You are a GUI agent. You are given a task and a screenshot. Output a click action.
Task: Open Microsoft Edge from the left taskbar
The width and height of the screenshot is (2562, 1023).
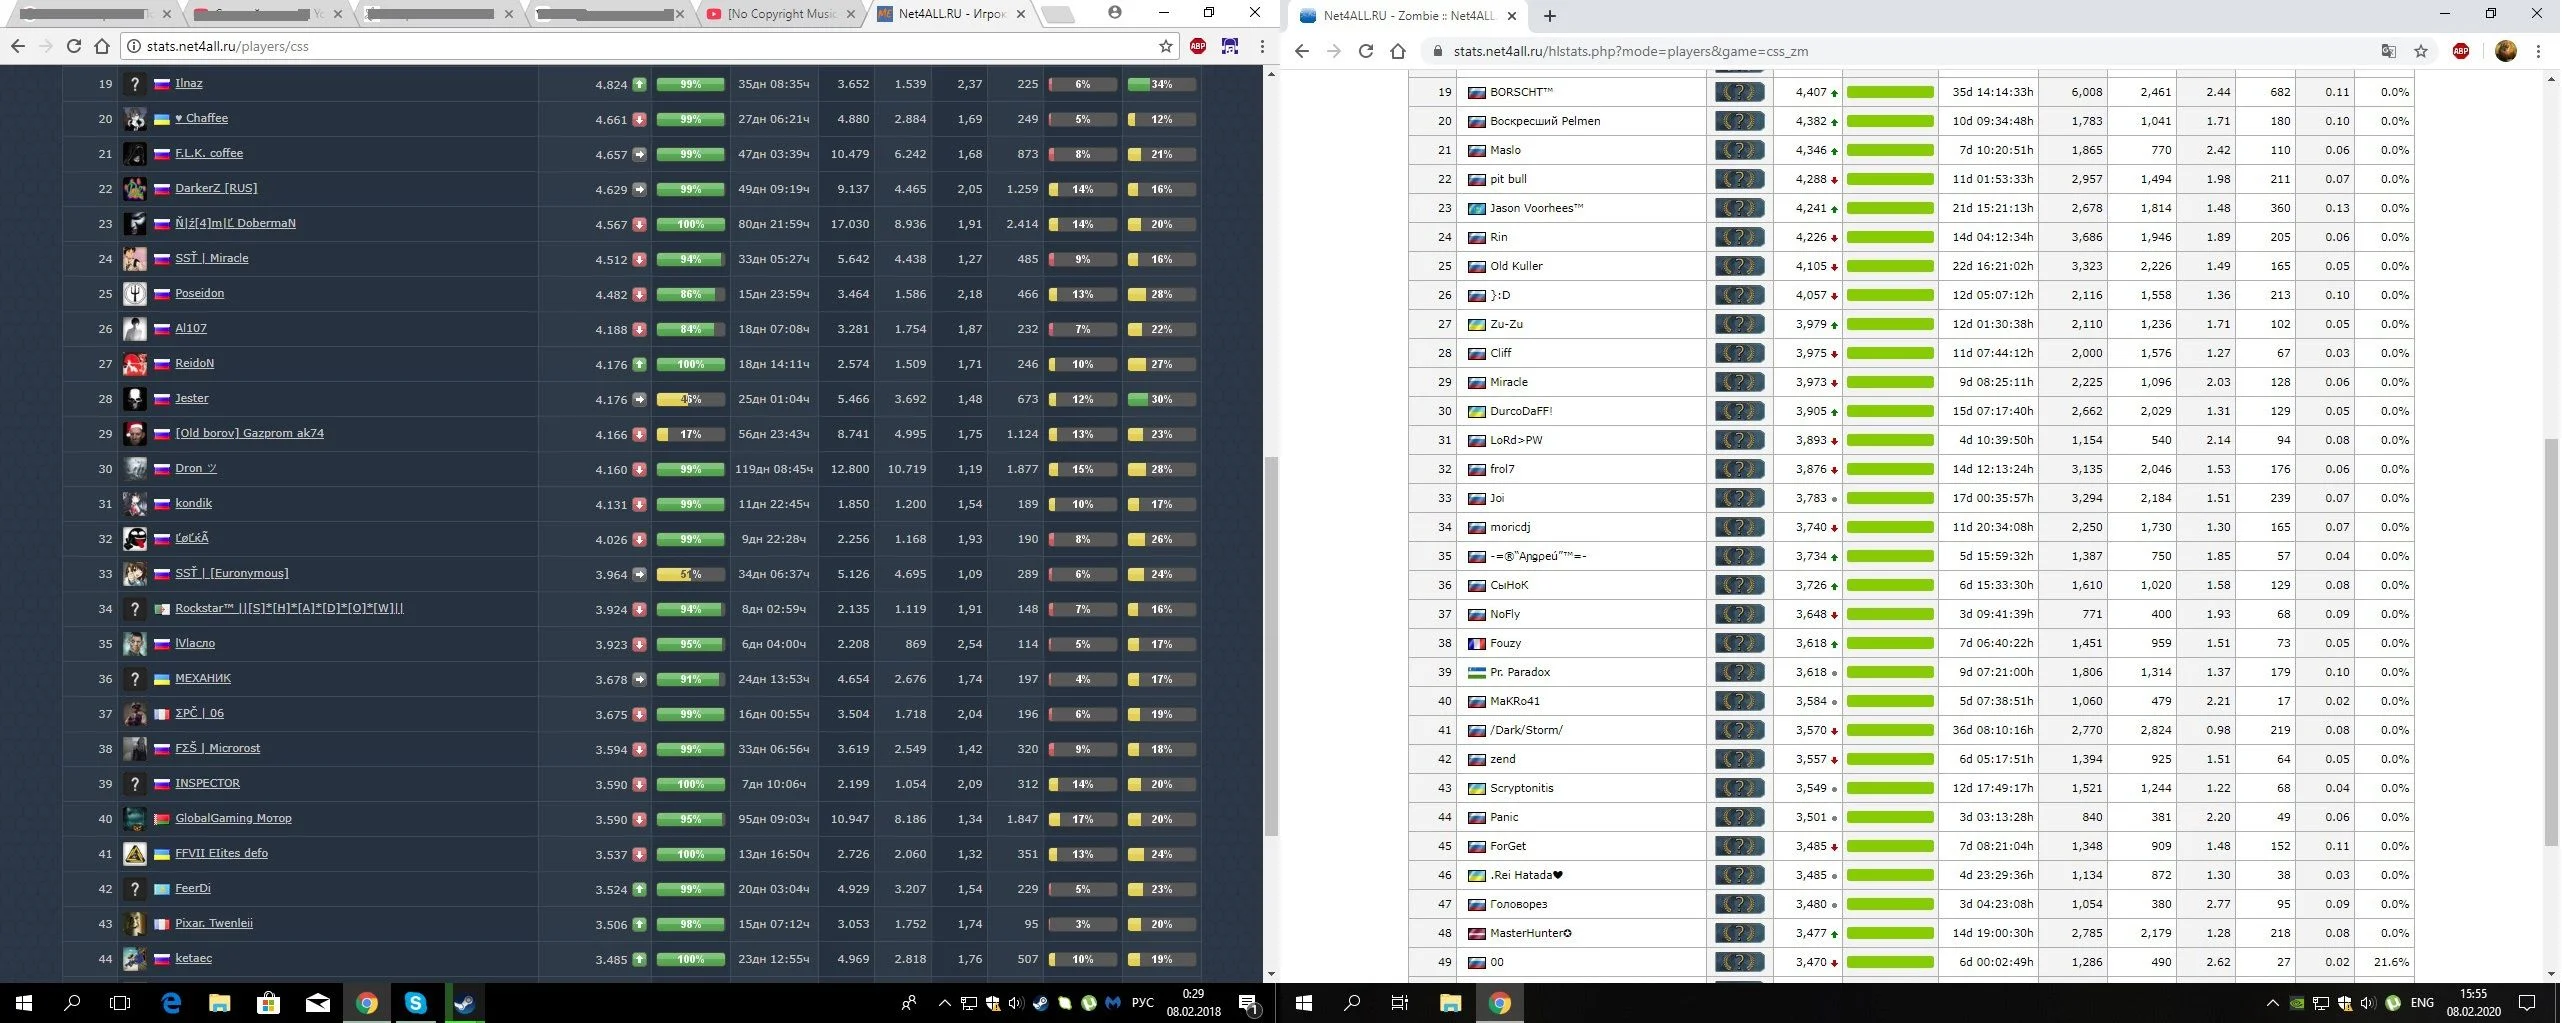tap(171, 1003)
